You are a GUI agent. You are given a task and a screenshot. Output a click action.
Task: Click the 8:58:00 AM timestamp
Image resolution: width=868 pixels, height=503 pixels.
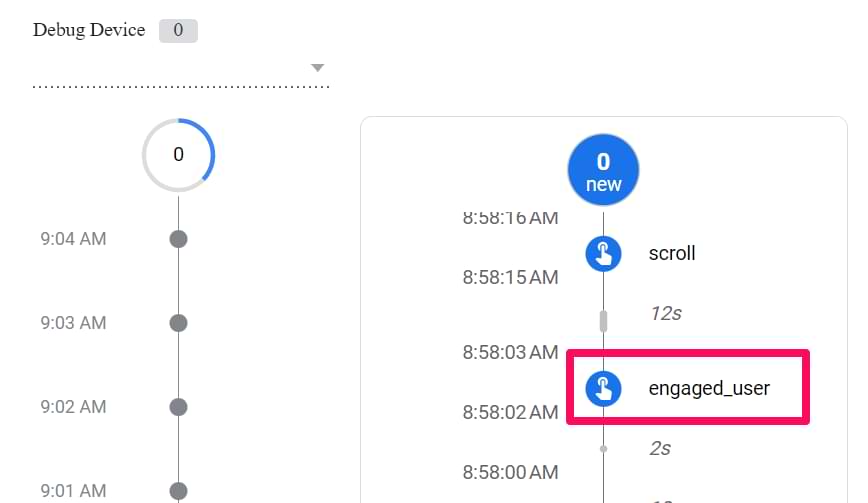click(510, 472)
